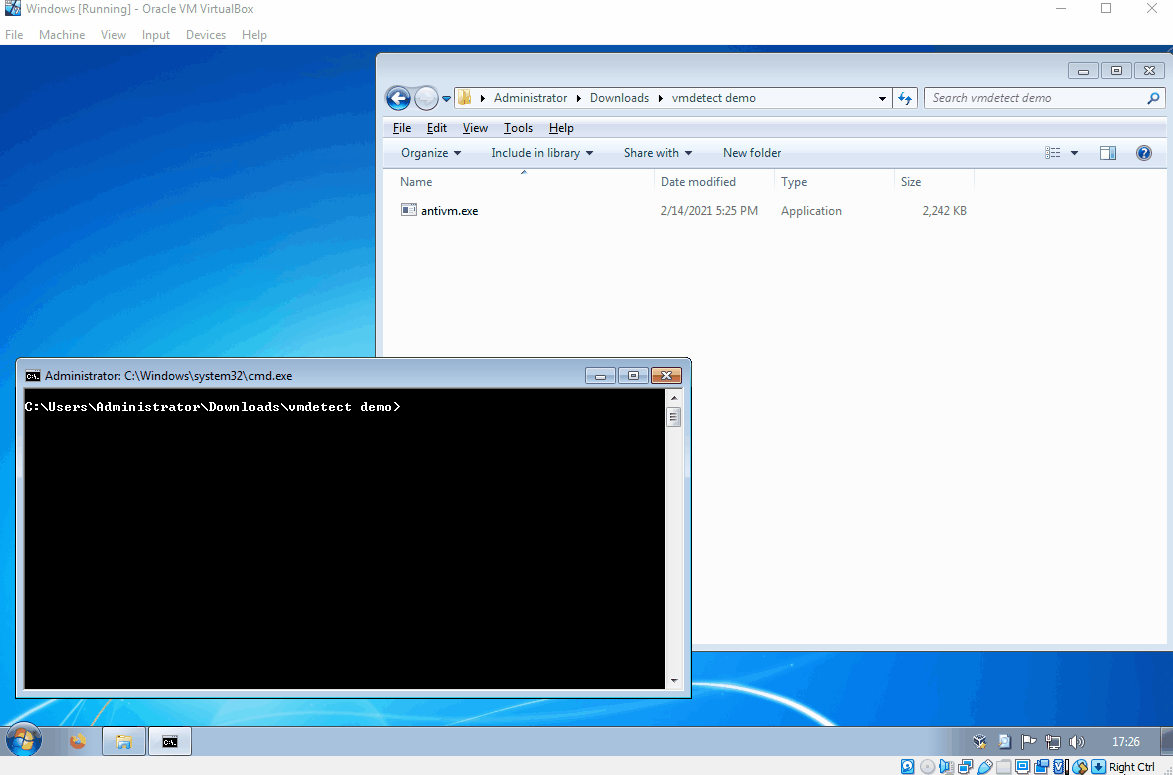
Task: Open the VirtualBox View menu
Action: coord(114,34)
